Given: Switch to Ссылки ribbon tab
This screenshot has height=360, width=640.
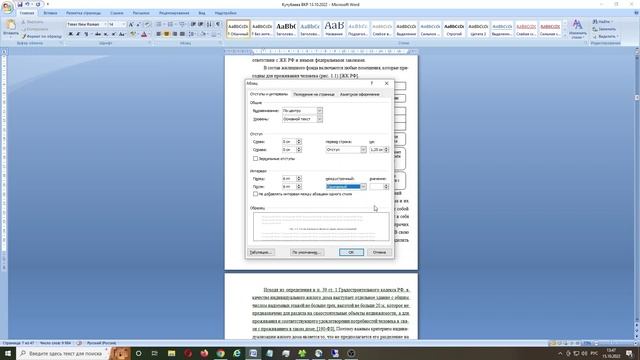Looking at the screenshot, I should click(117, 13).
